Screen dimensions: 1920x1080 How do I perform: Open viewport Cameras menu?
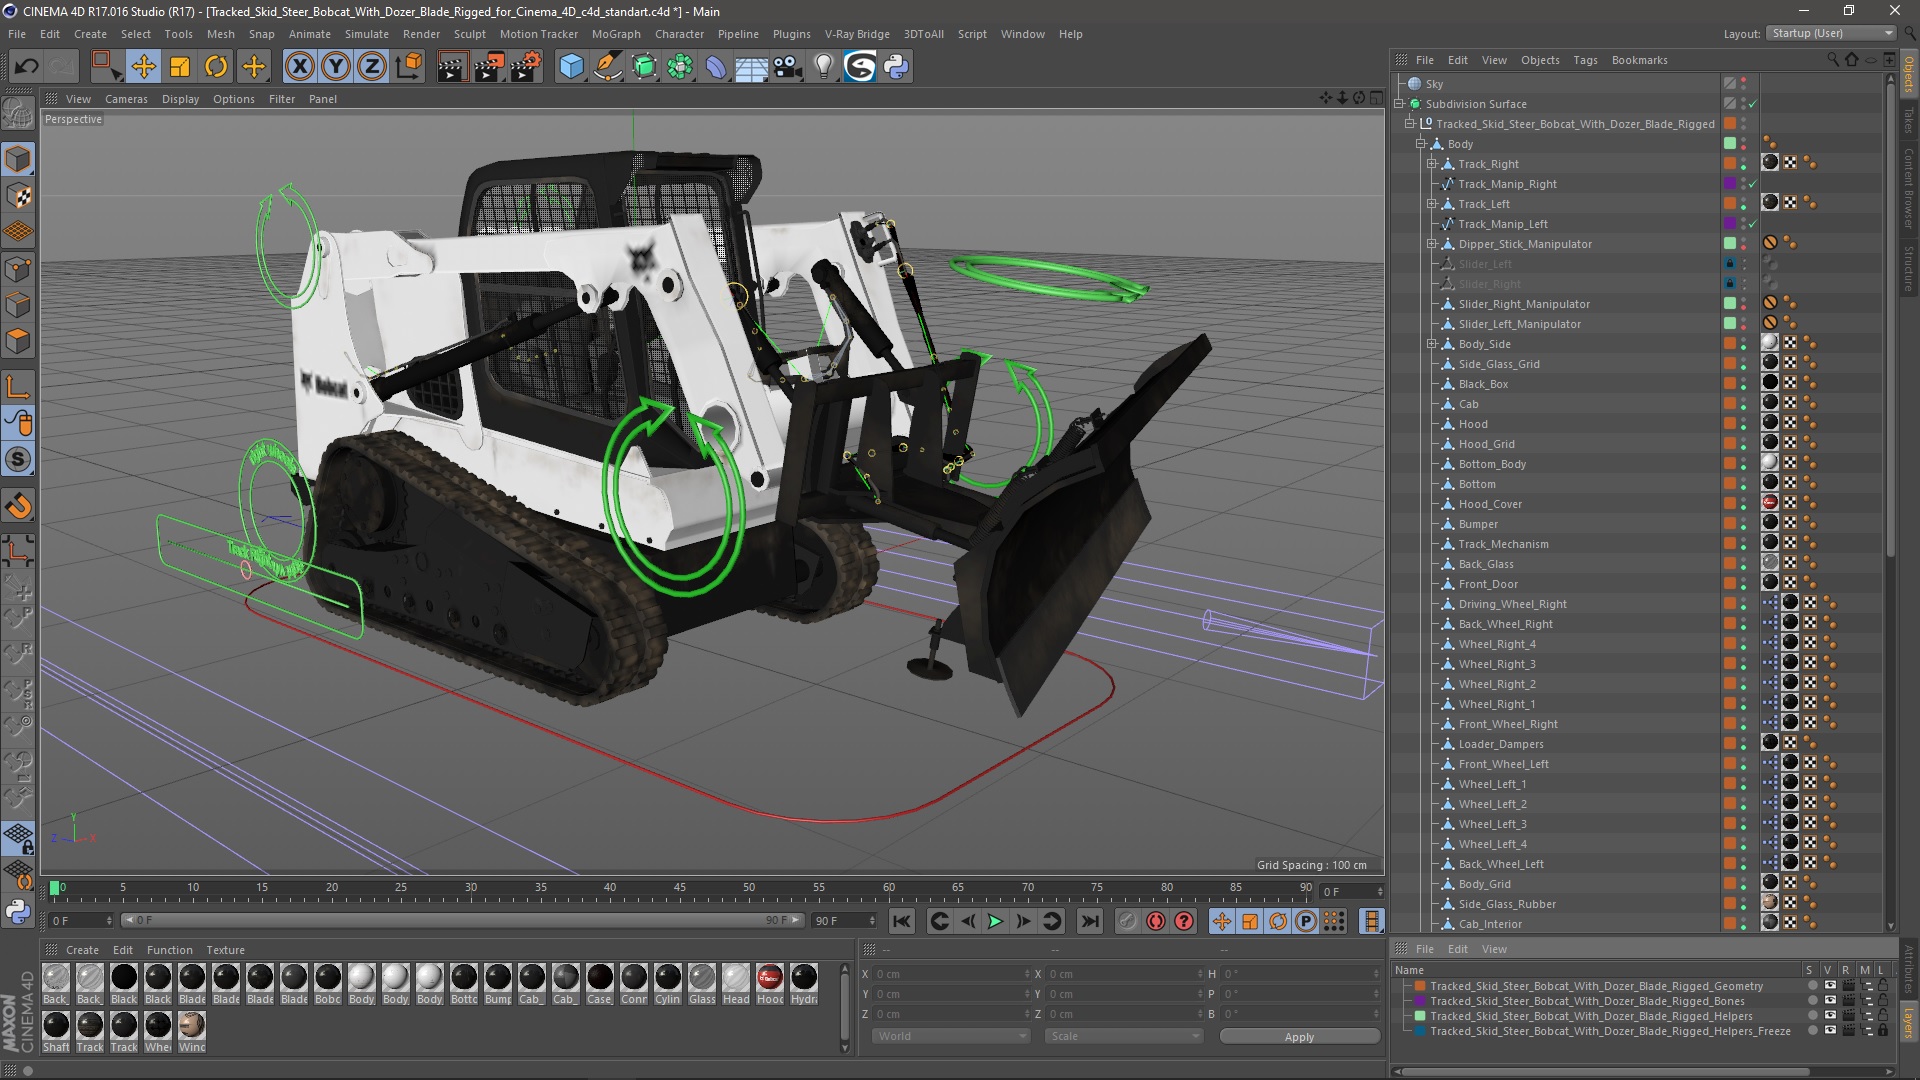pos(126,99)
